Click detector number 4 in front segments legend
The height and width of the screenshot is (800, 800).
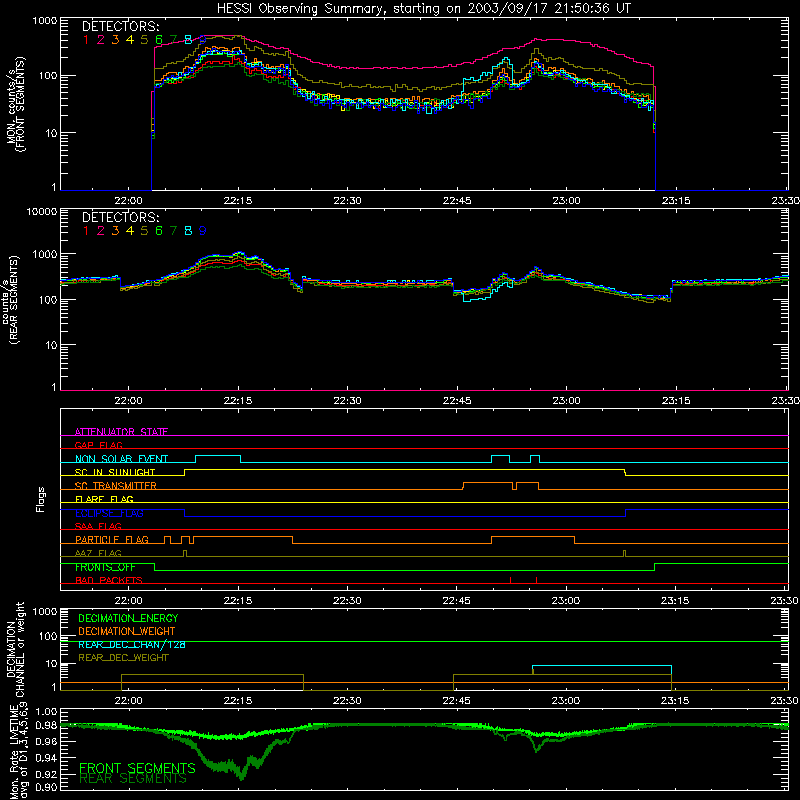[x=130, y=40]
